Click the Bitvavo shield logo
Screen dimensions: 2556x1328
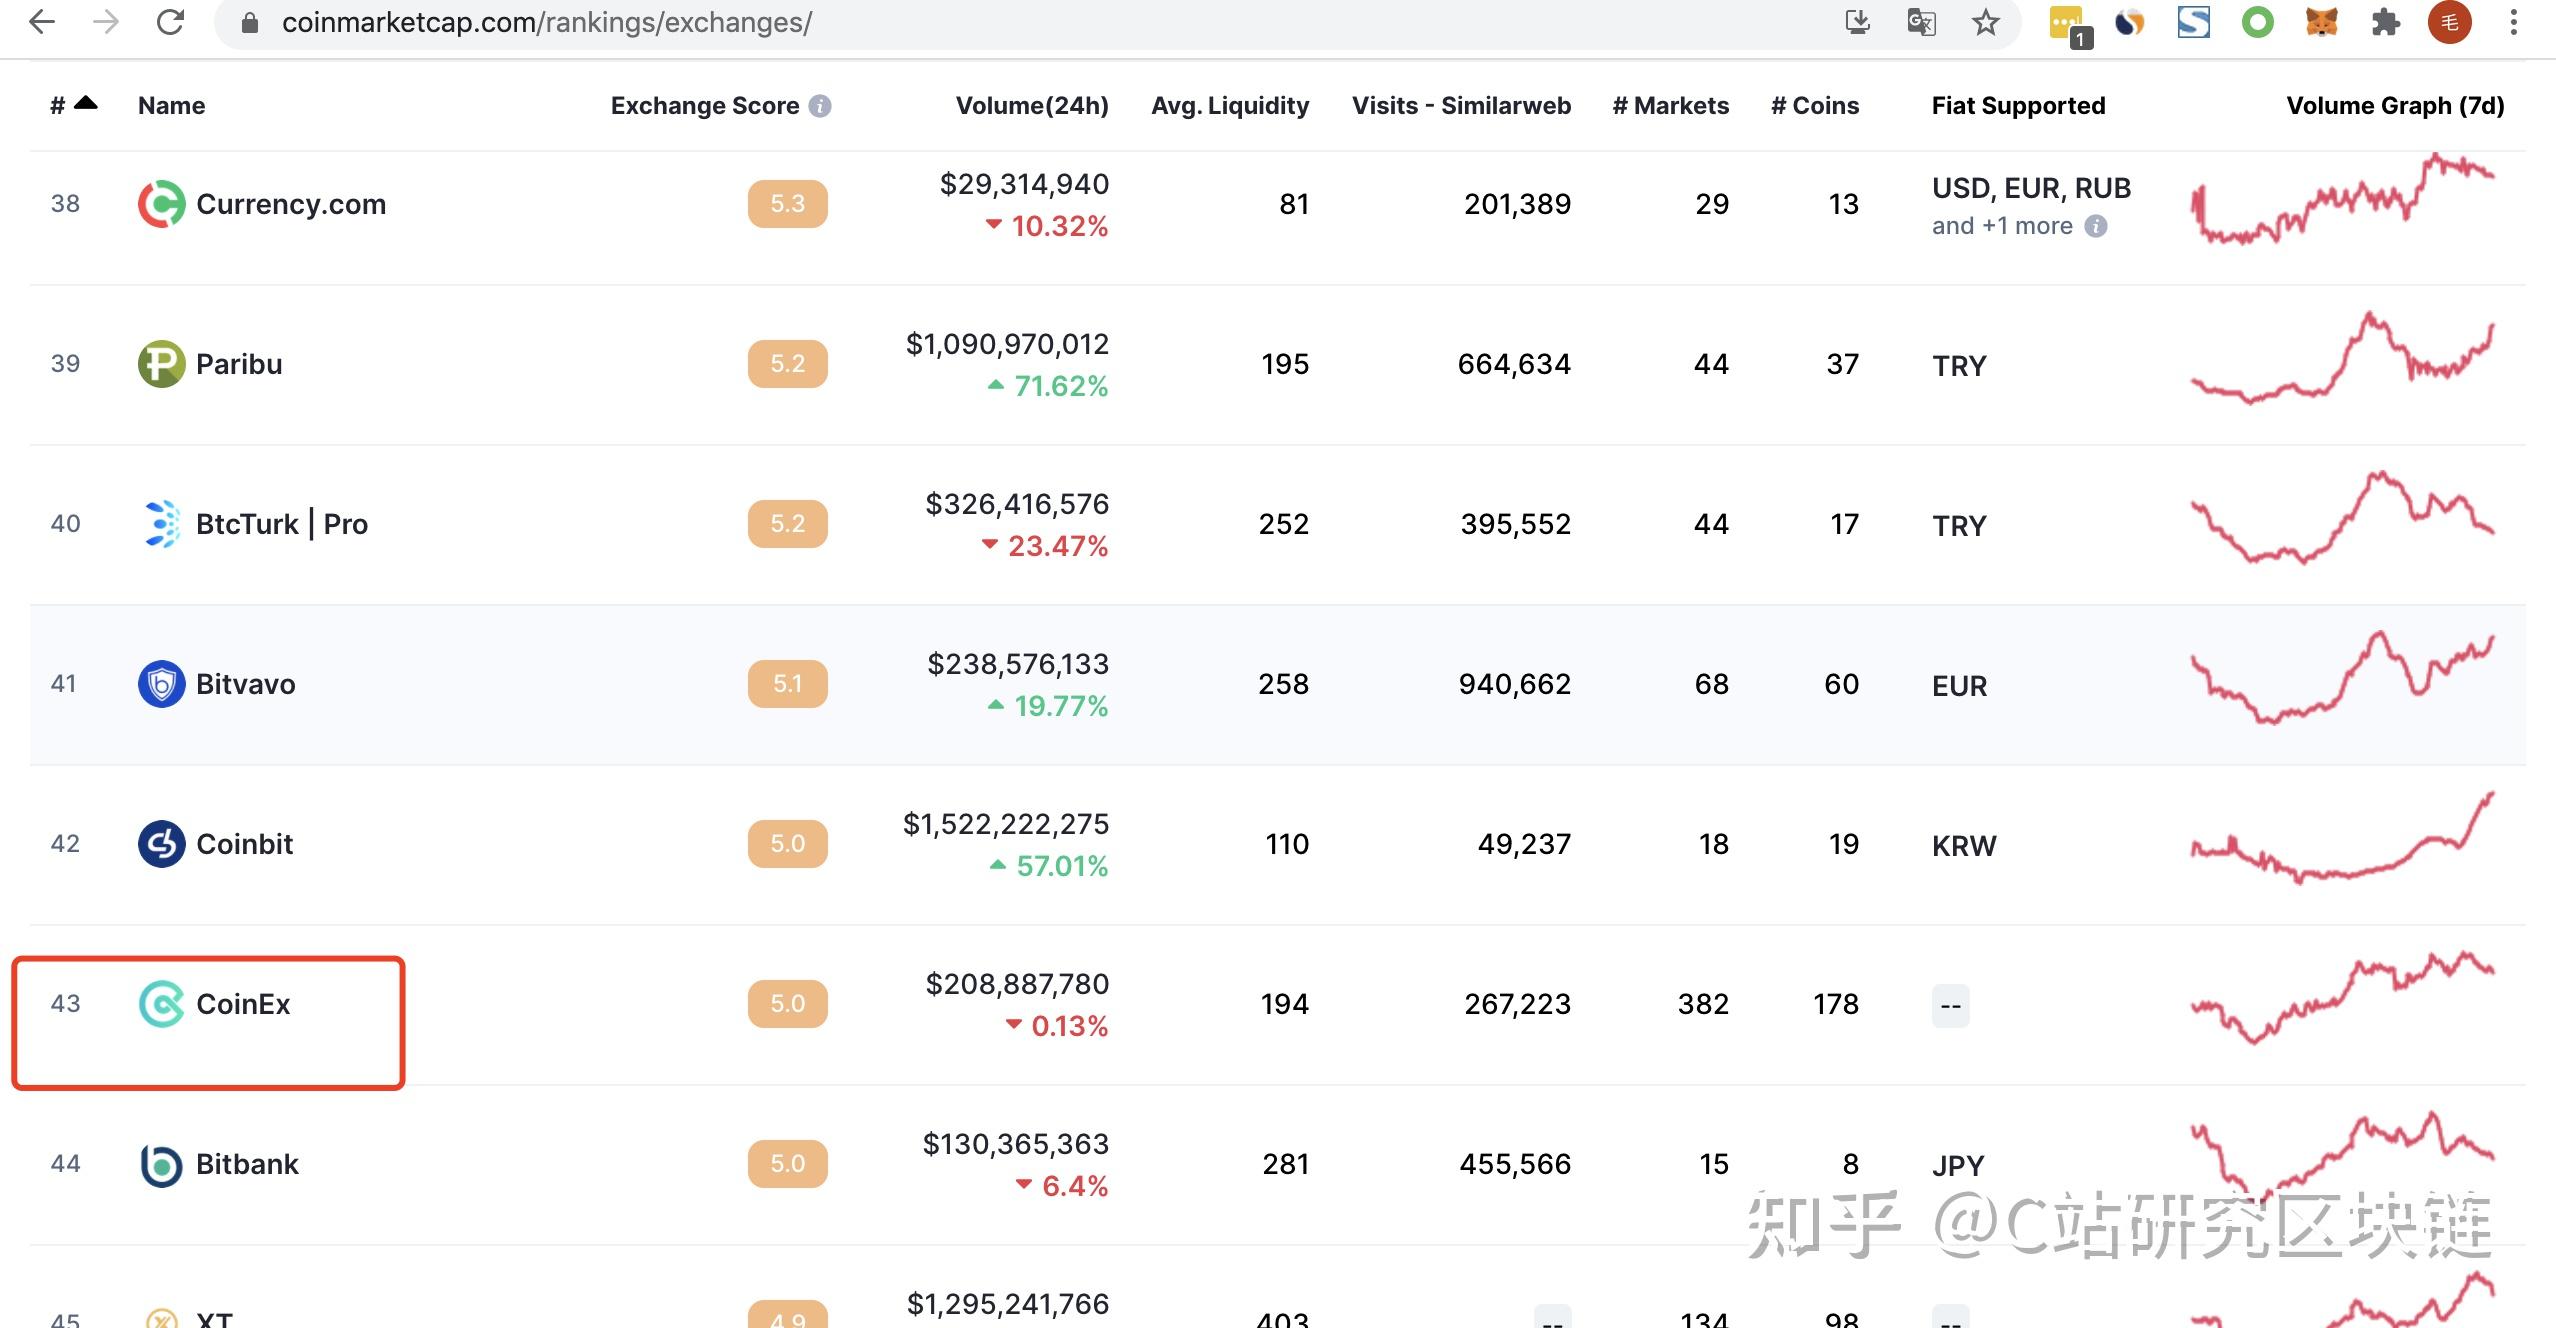(x=161, y=684)
